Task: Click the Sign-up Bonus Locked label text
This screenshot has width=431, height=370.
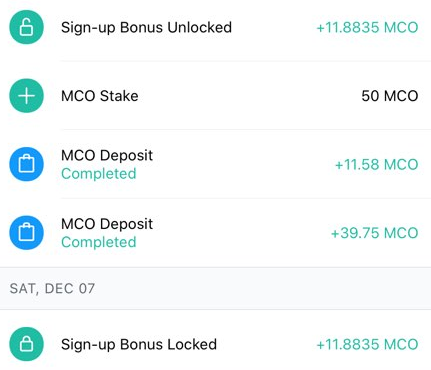Action: point(139,345)
